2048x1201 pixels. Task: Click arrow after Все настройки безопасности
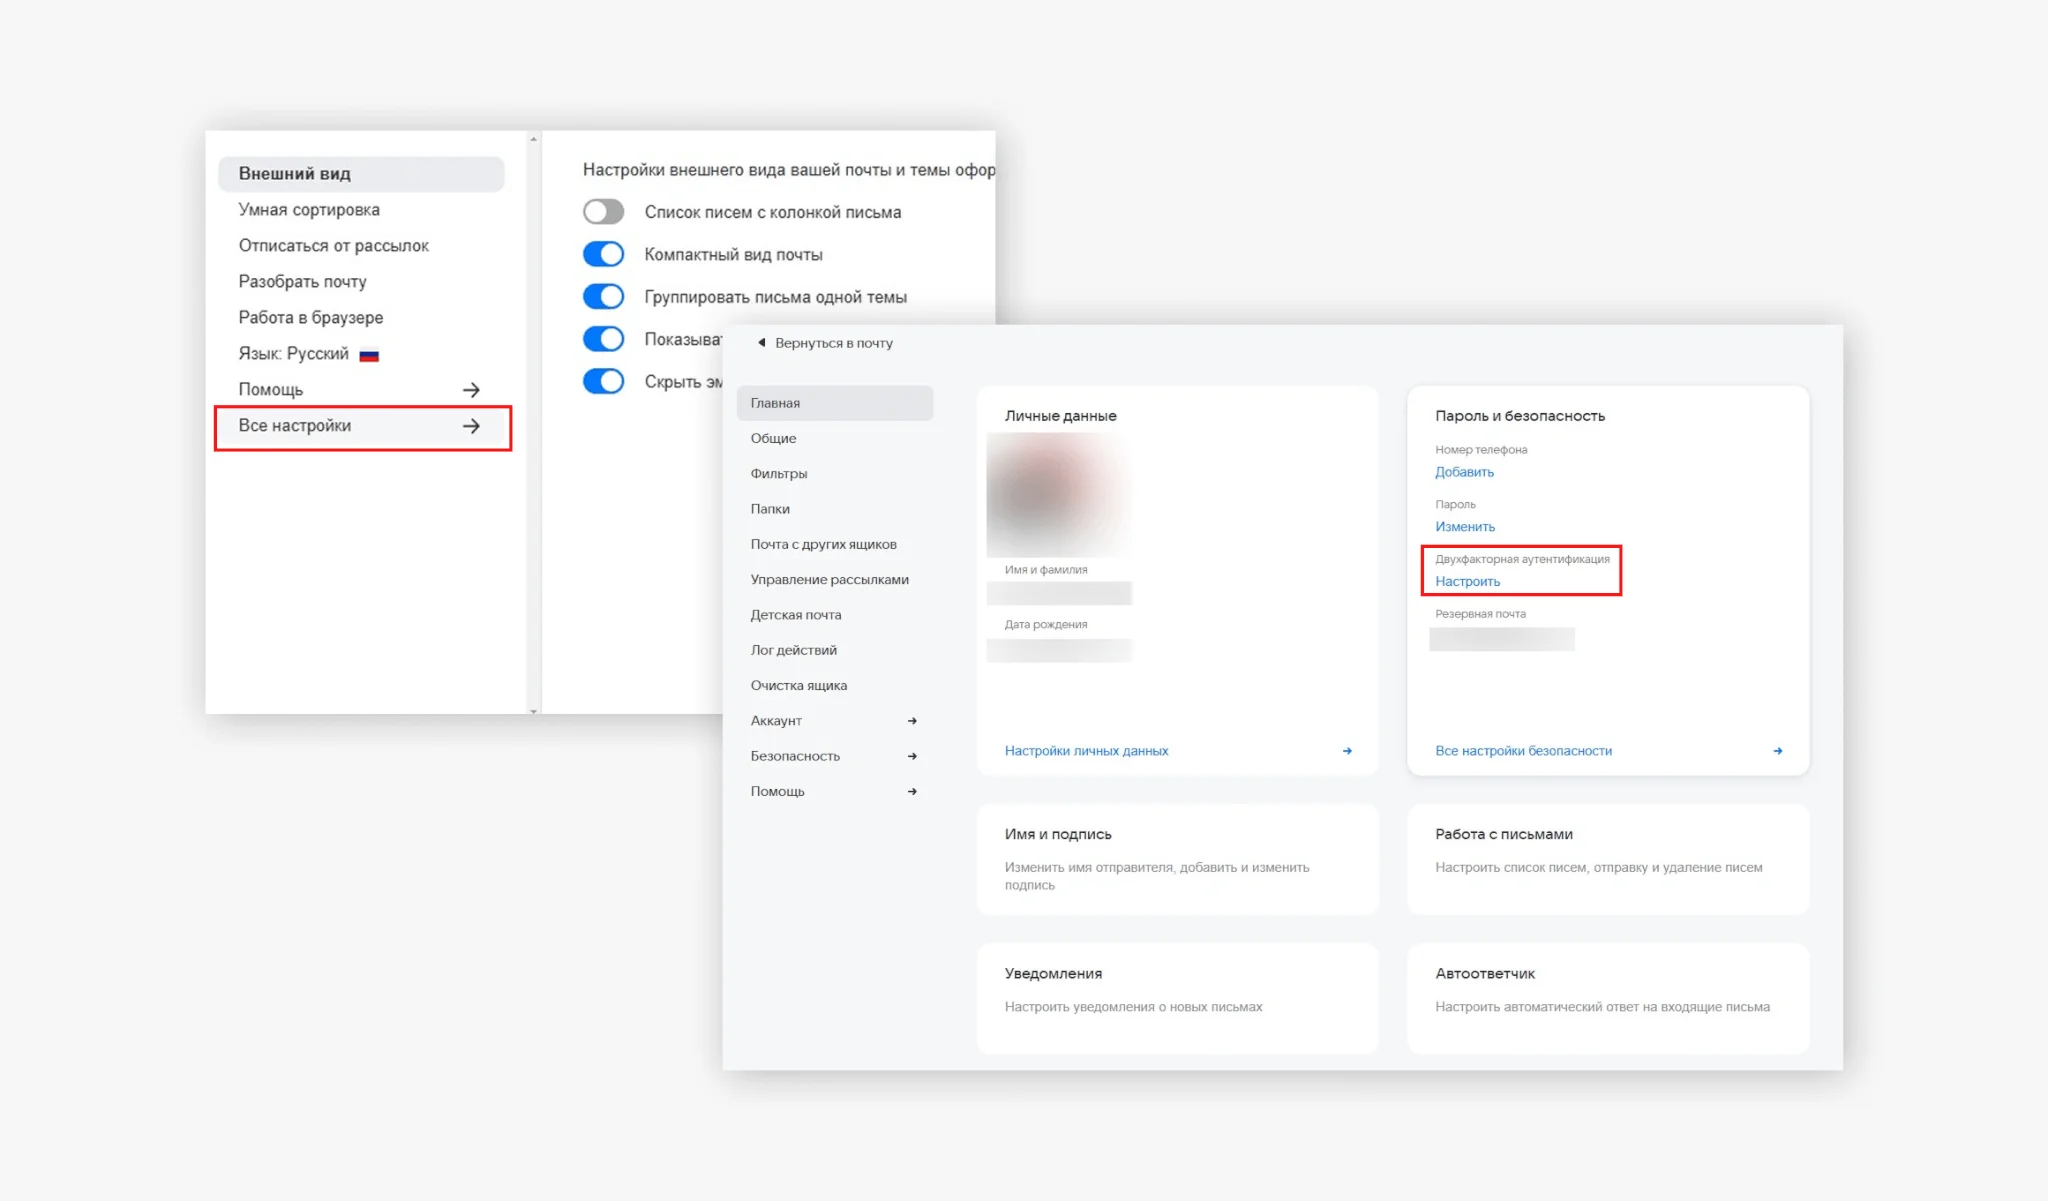[x=1777, y=751]
